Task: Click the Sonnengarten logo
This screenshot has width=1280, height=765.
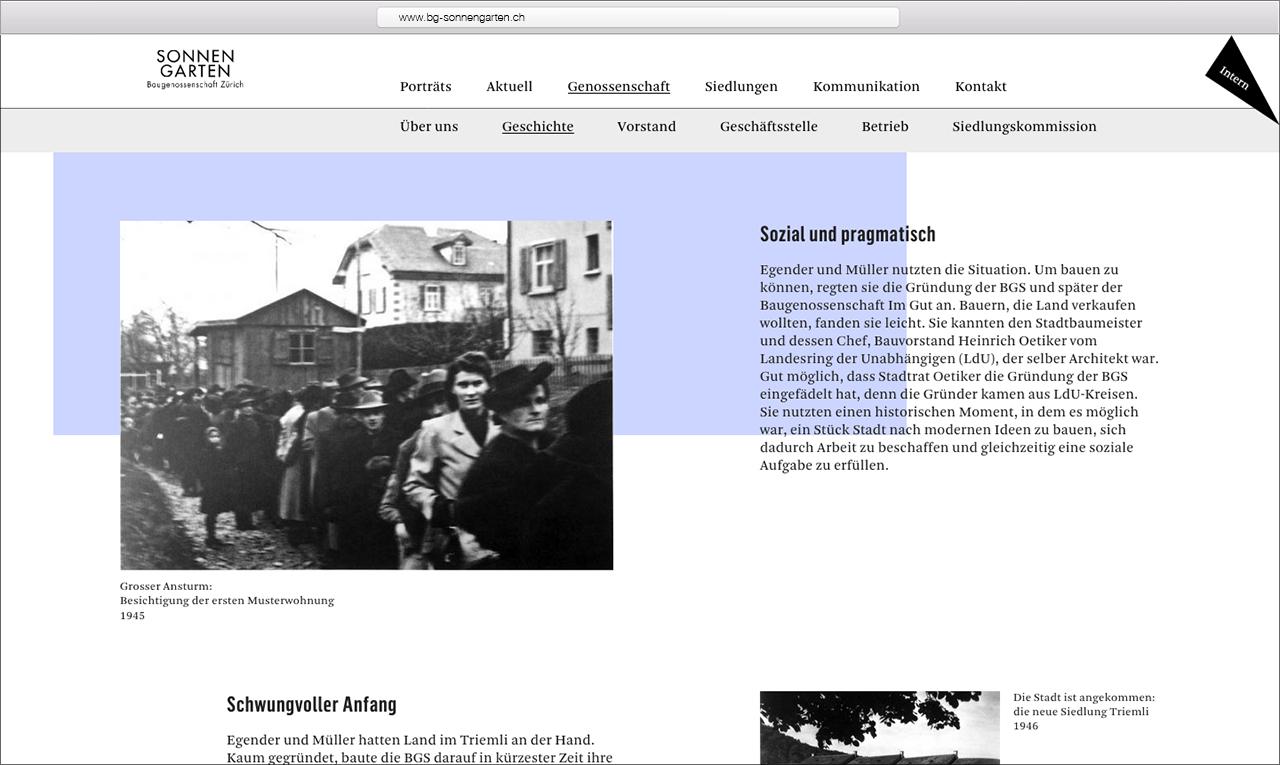Action: click(x=195, y=69)
